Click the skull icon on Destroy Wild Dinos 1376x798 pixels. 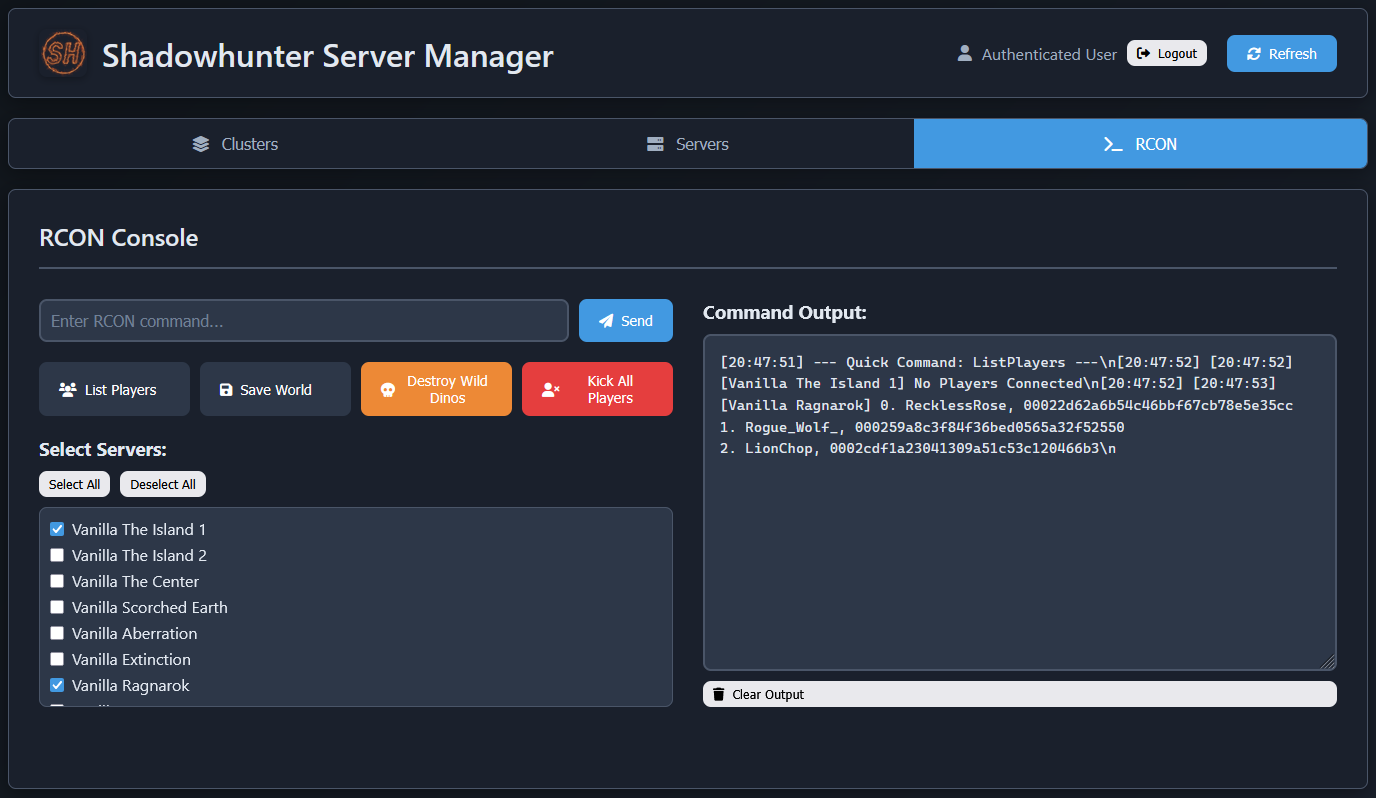[x=388, y=390]
